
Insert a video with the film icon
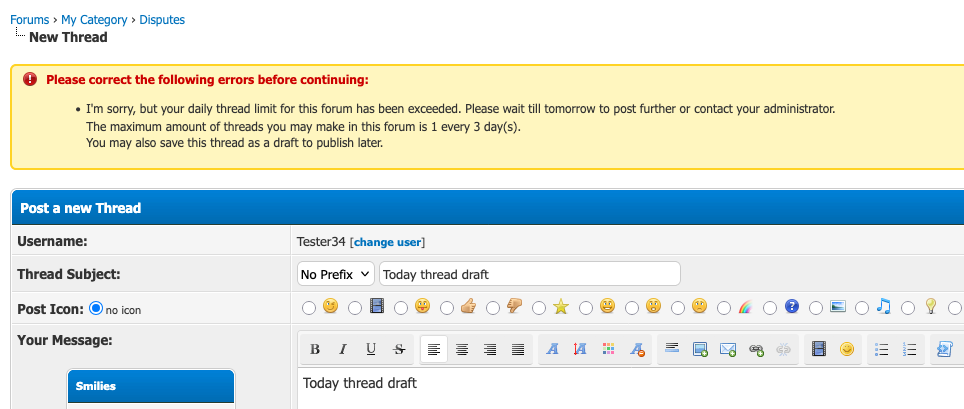819,349
